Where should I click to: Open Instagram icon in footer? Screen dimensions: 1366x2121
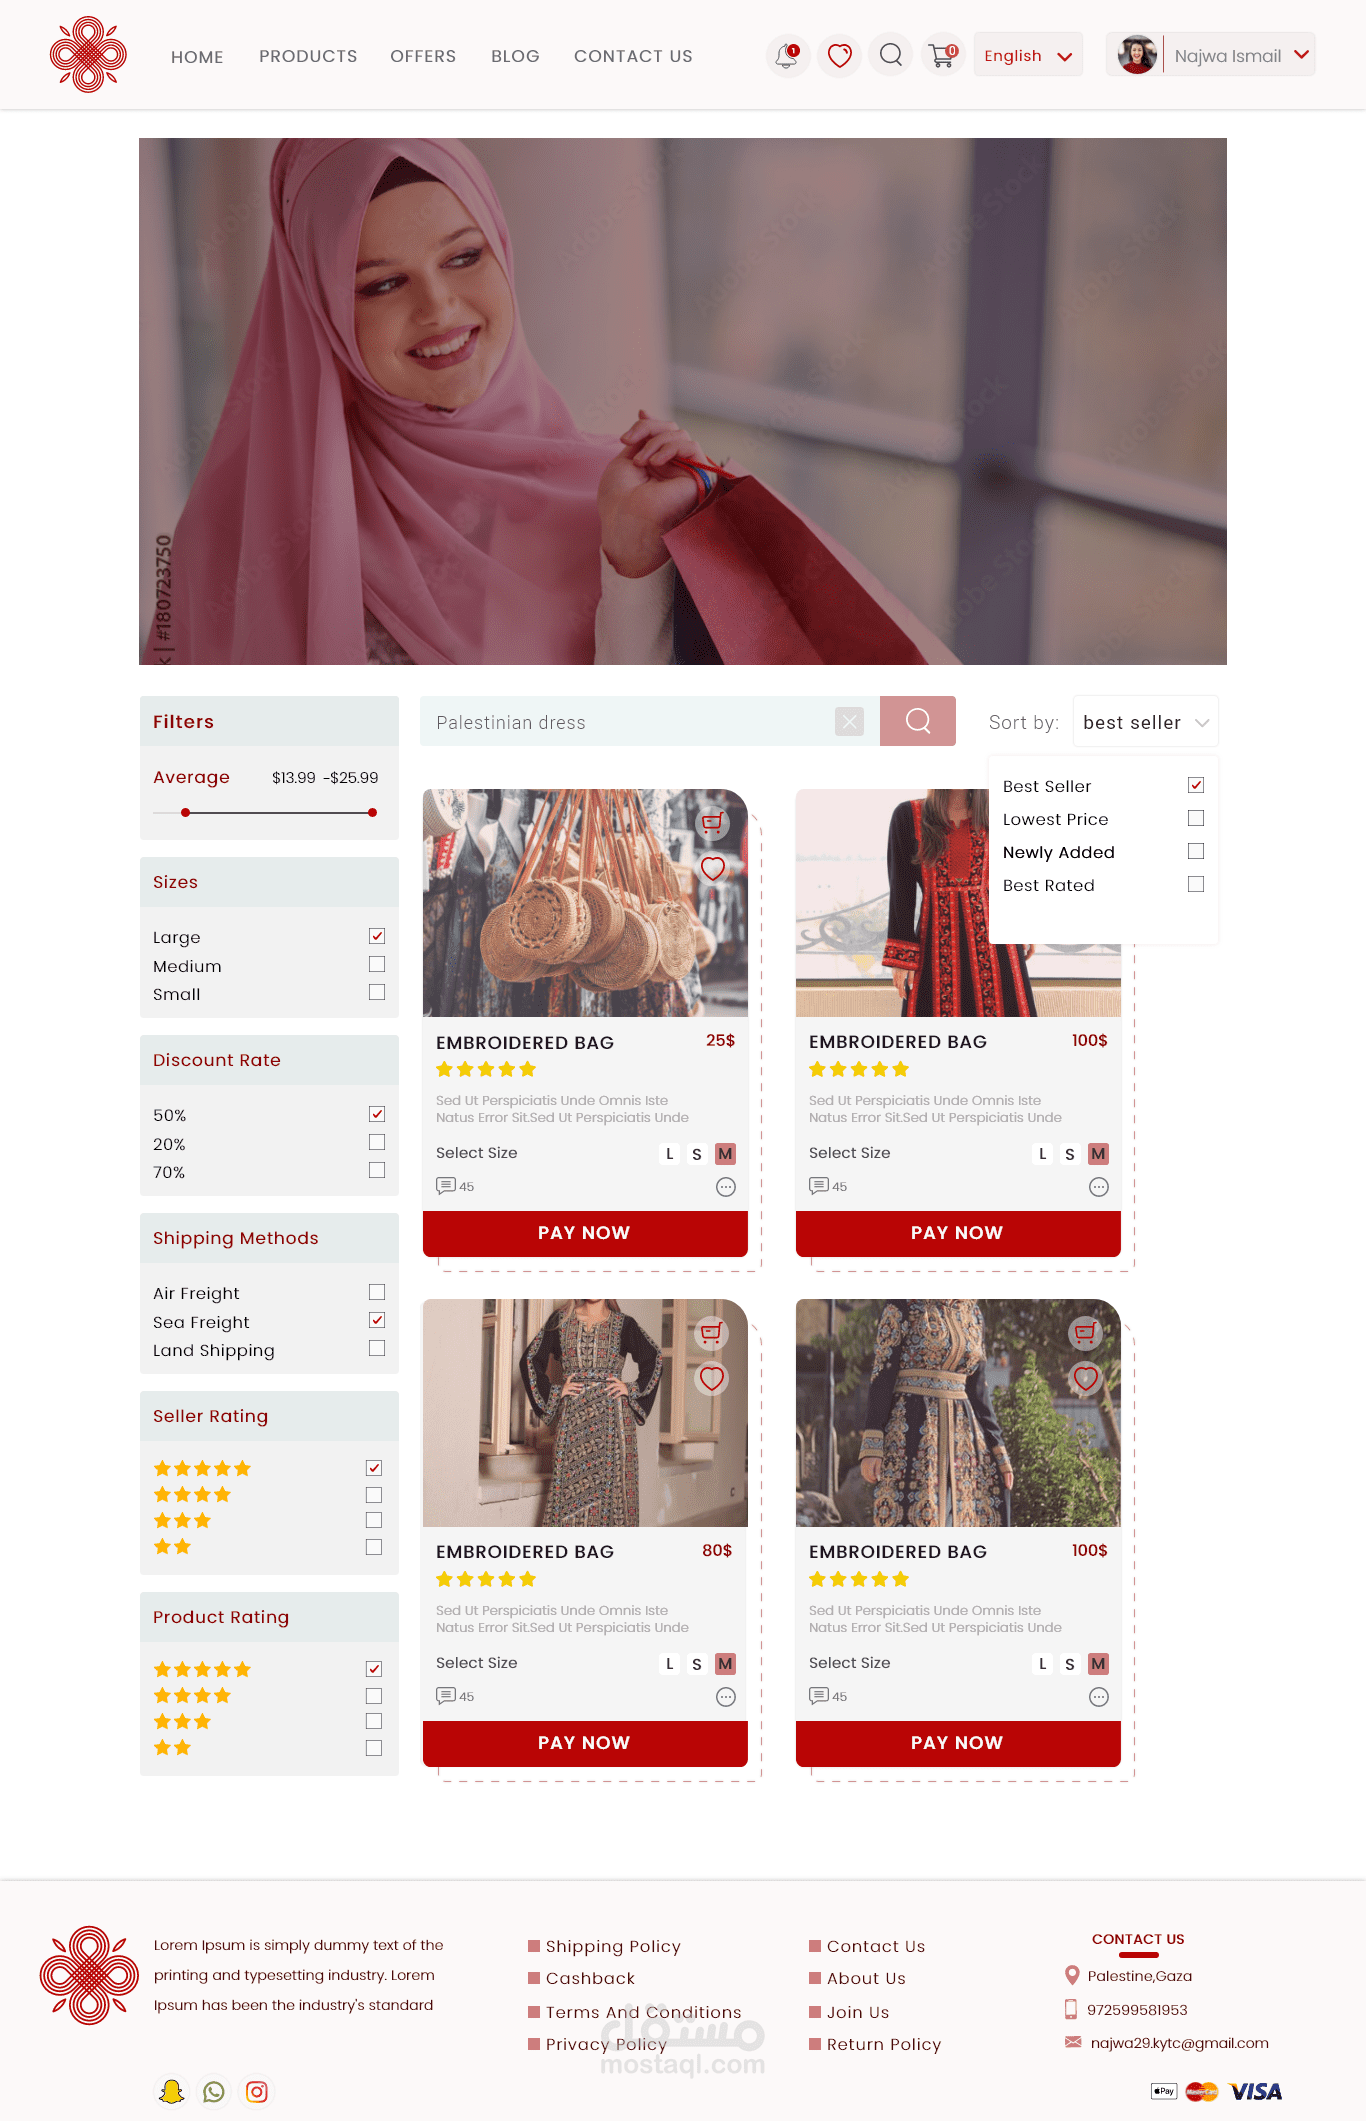257,2091
